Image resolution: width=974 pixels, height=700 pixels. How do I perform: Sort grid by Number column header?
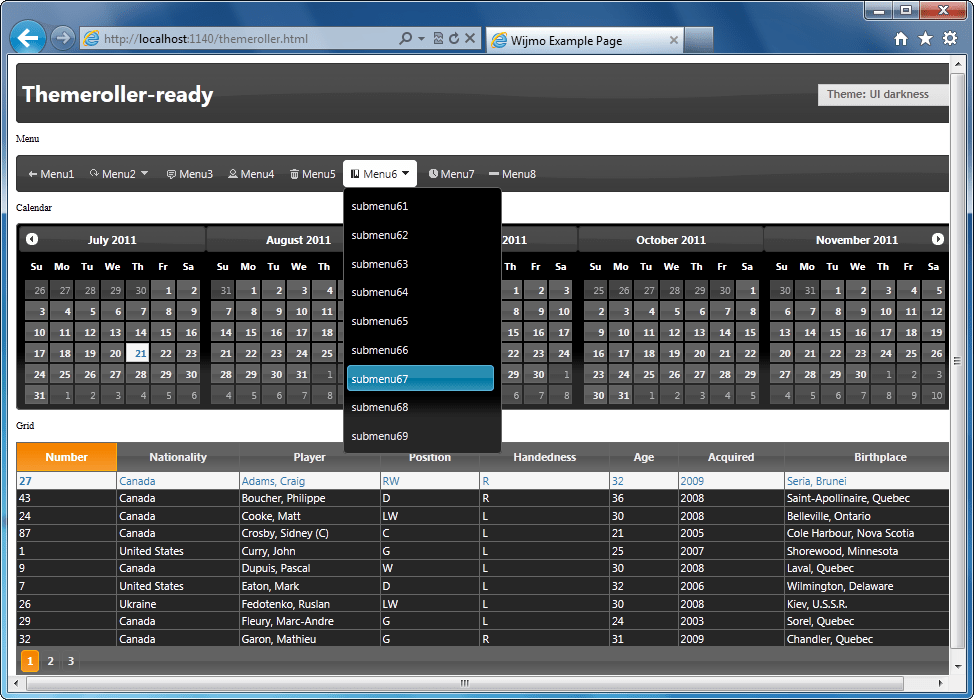[x=67, y=457]
